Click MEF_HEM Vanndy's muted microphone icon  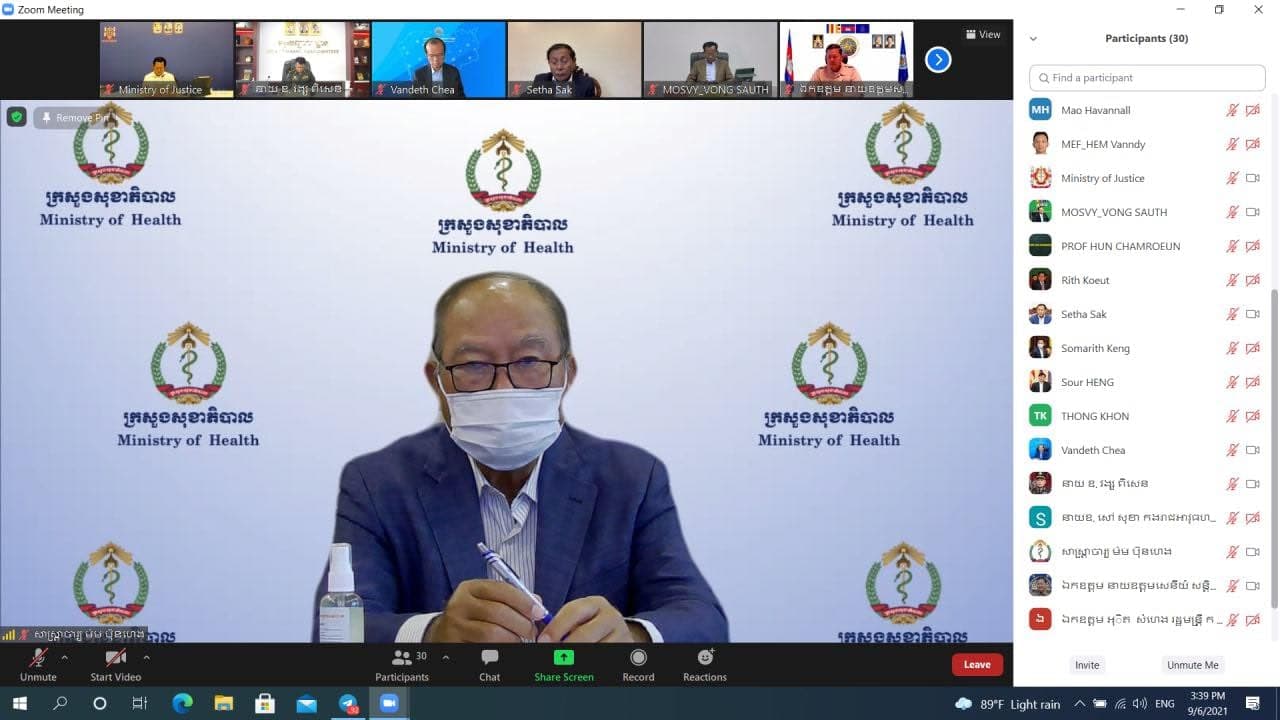[x=1233, y=144]
